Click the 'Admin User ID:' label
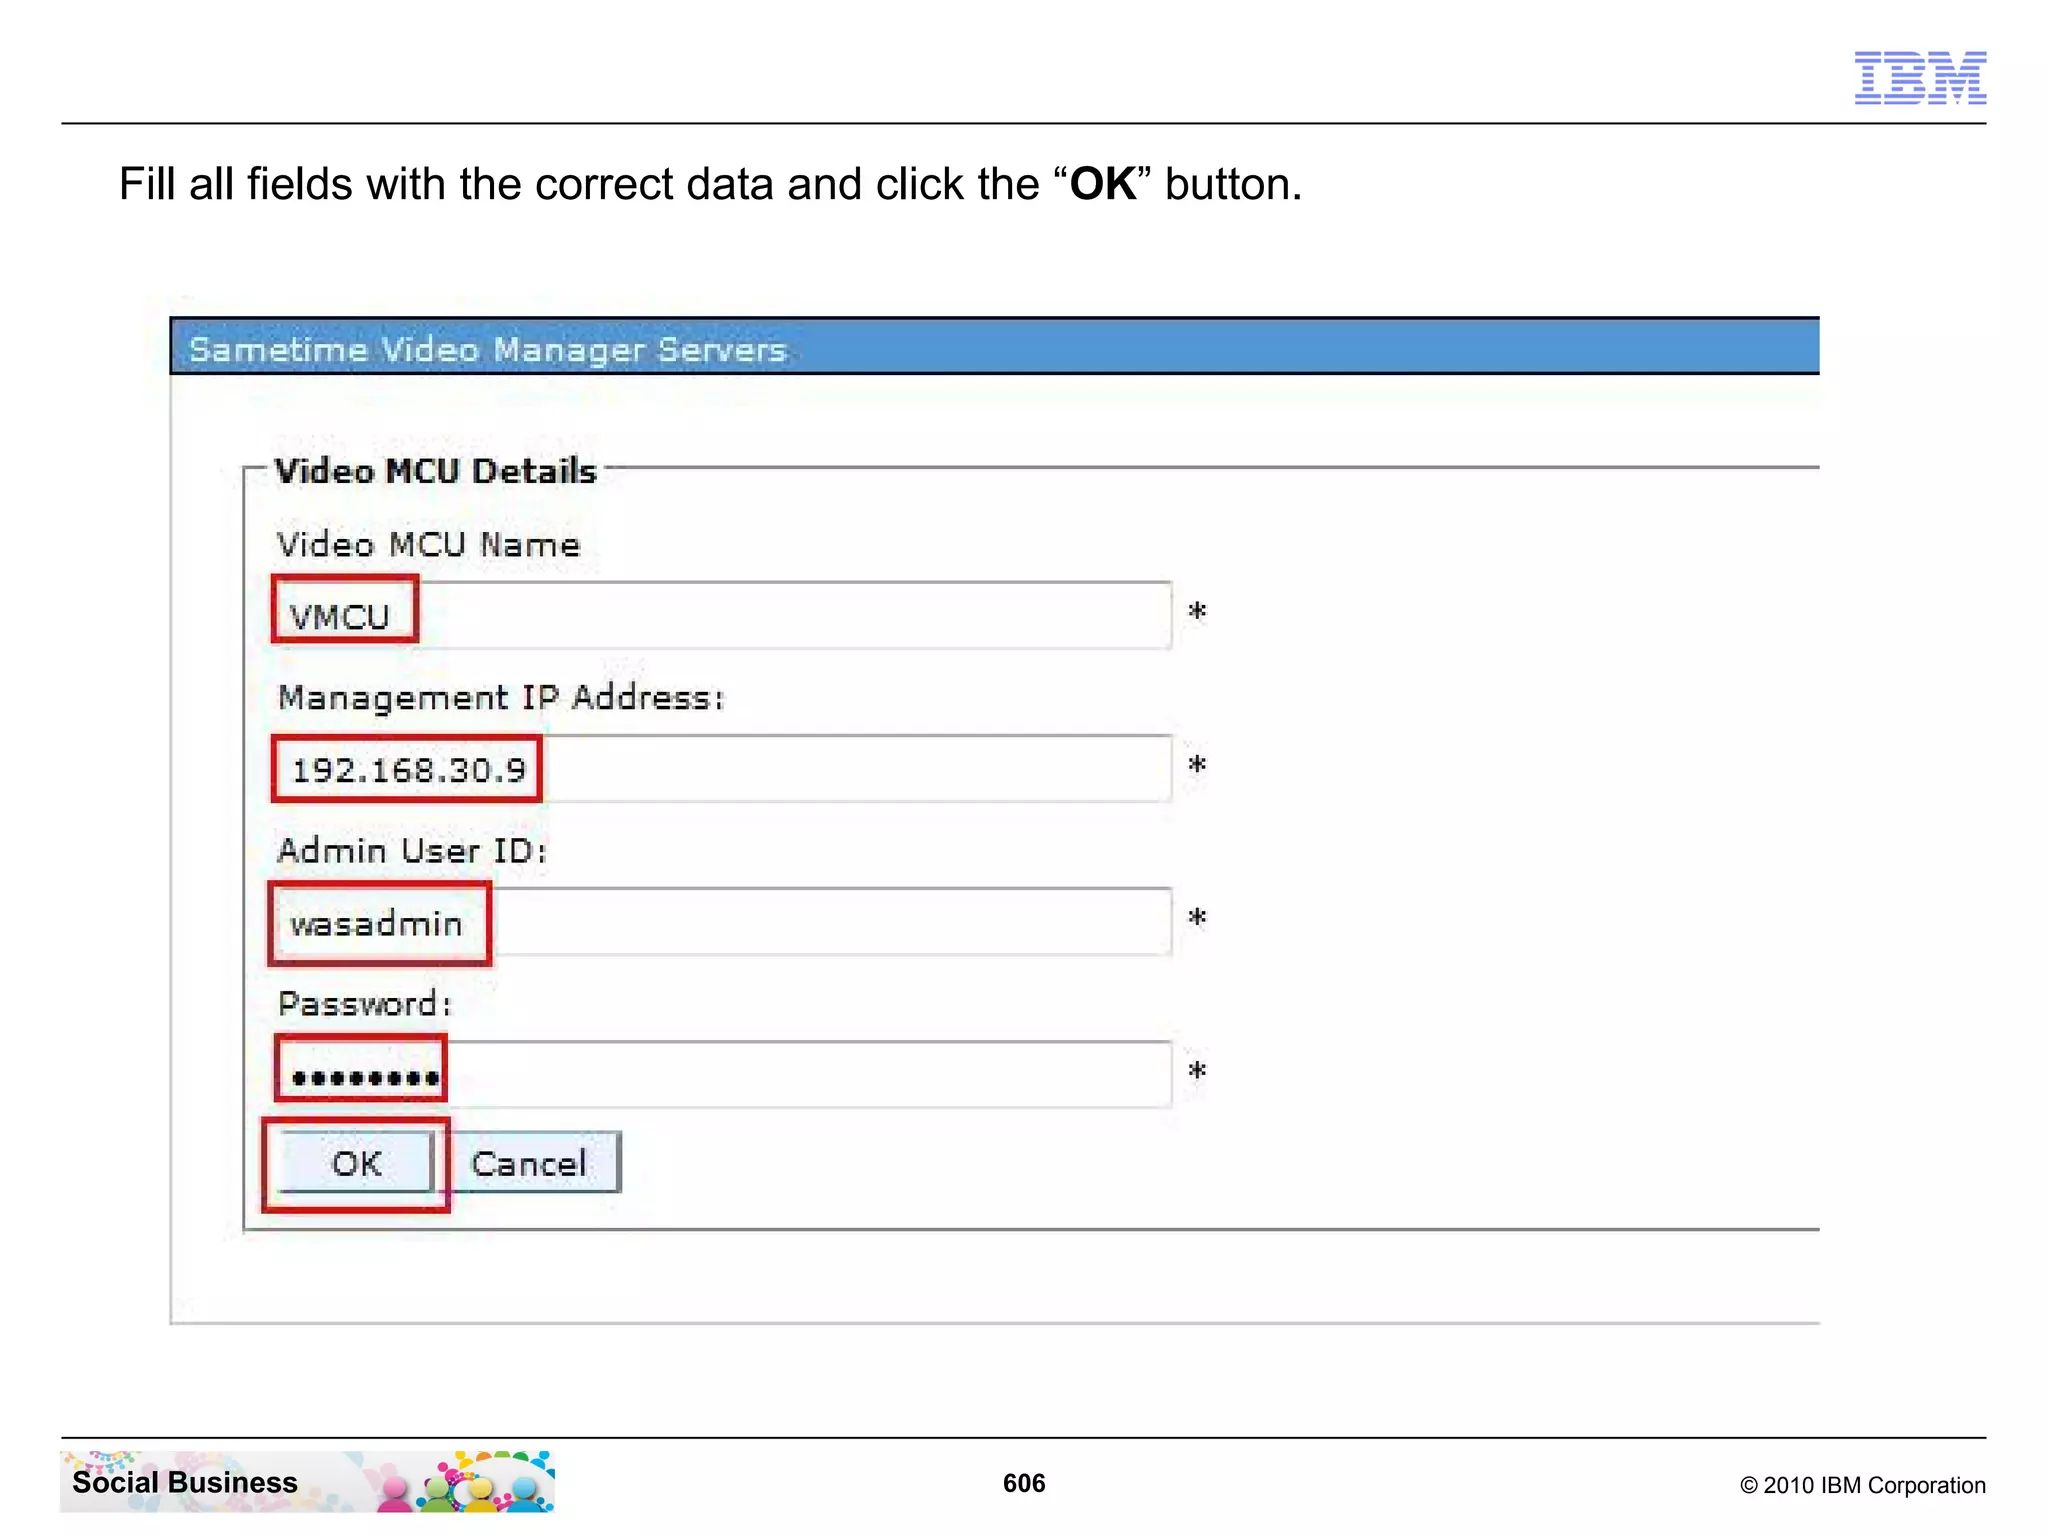The image size is (2048, 1536). 412,850
